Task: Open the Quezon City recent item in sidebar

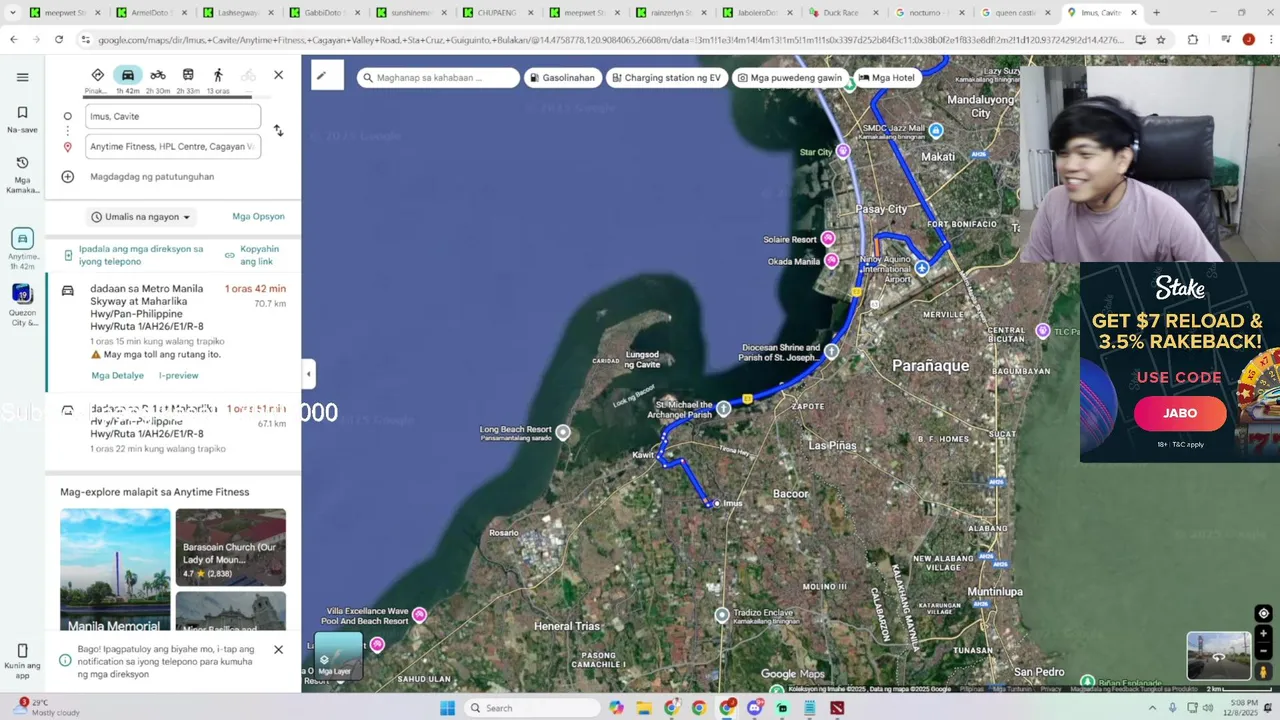Action: 22,306
